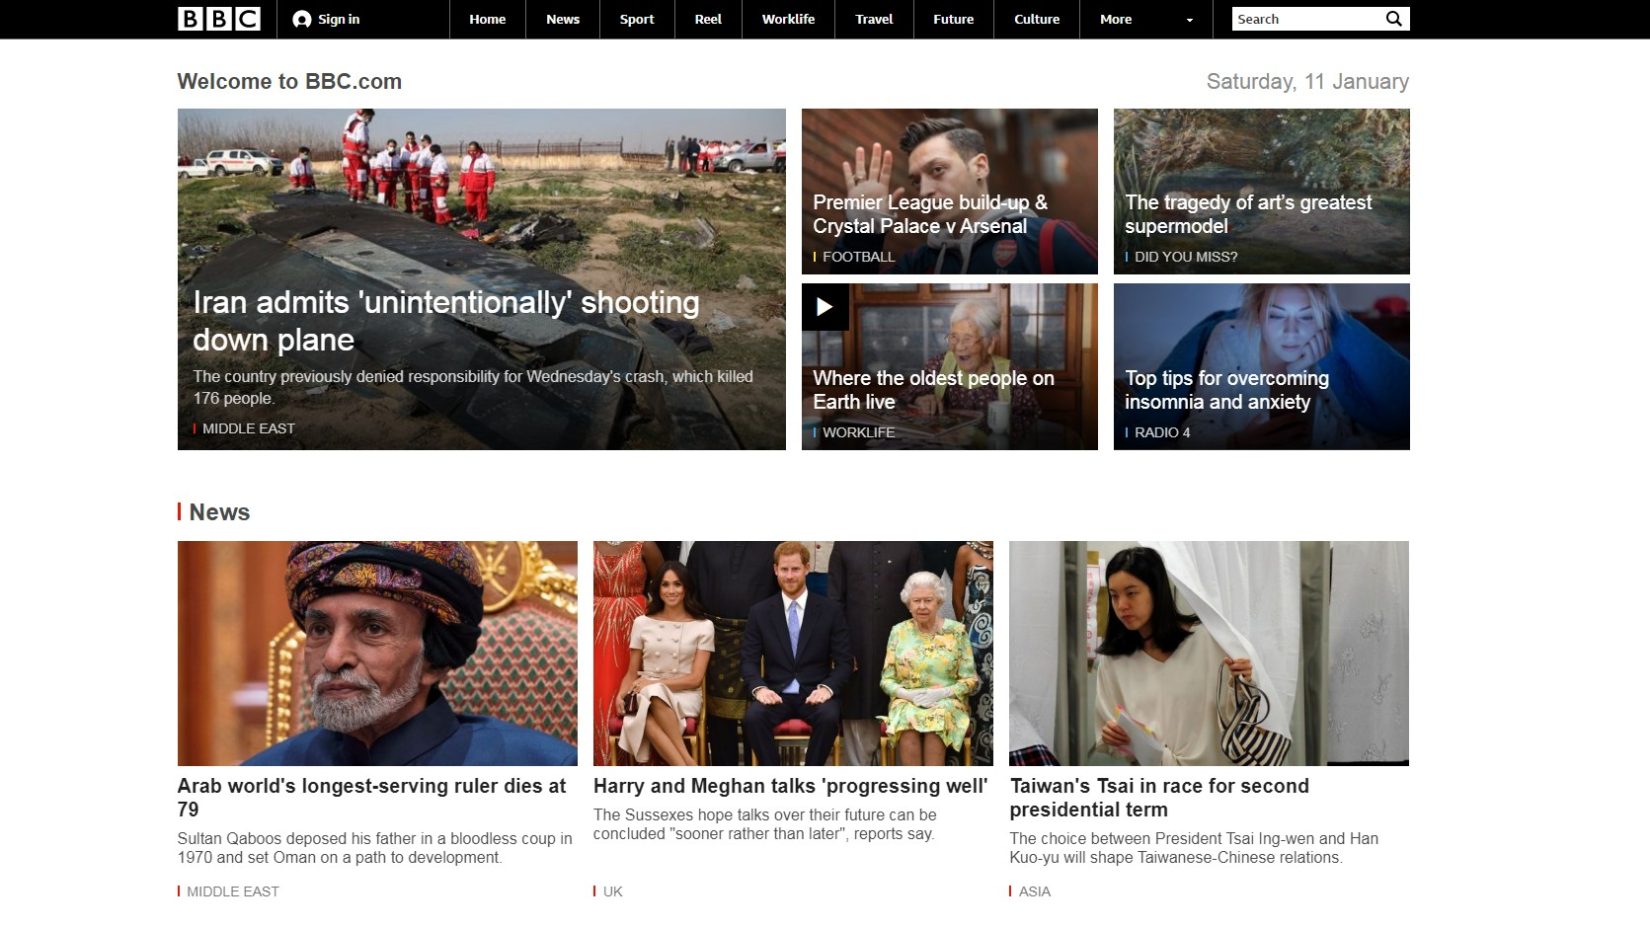The height and width of the screenshot is (928, 1650).
Task: Open the Culture navigation item
Action: point(1037,19)
